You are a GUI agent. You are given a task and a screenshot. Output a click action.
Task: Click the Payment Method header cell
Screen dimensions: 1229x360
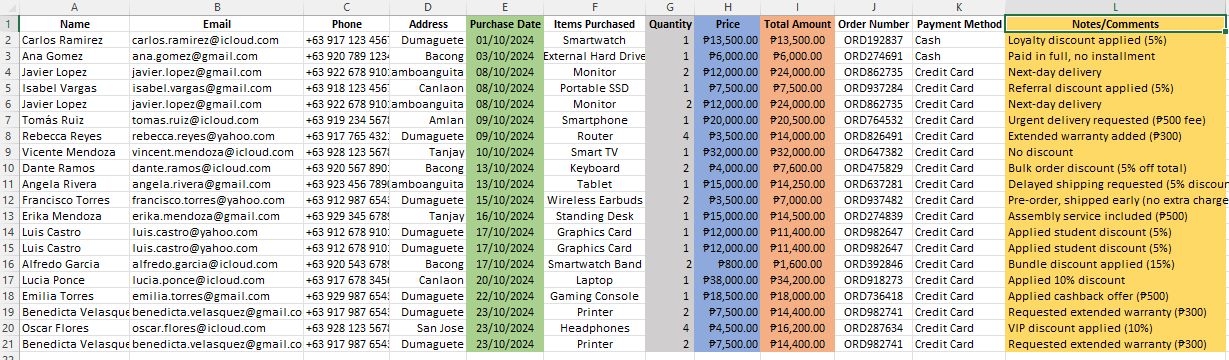(958, 23)
